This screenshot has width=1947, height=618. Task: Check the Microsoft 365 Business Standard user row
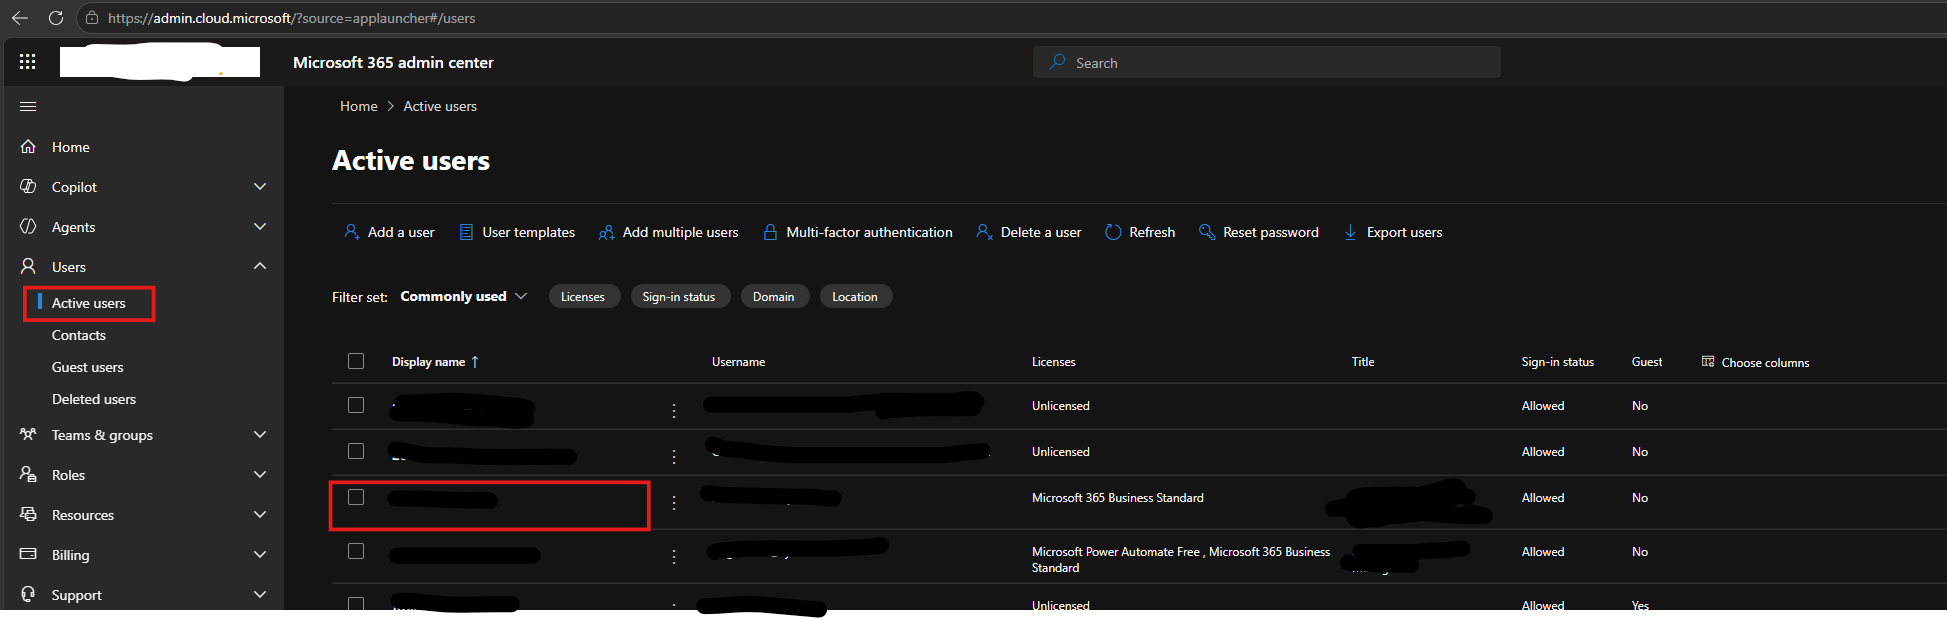356,497
